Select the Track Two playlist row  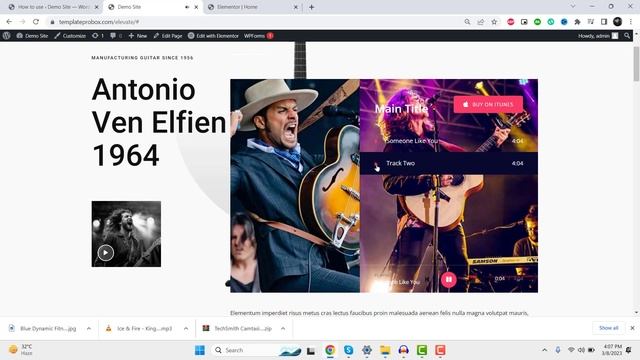pos(449,163)
